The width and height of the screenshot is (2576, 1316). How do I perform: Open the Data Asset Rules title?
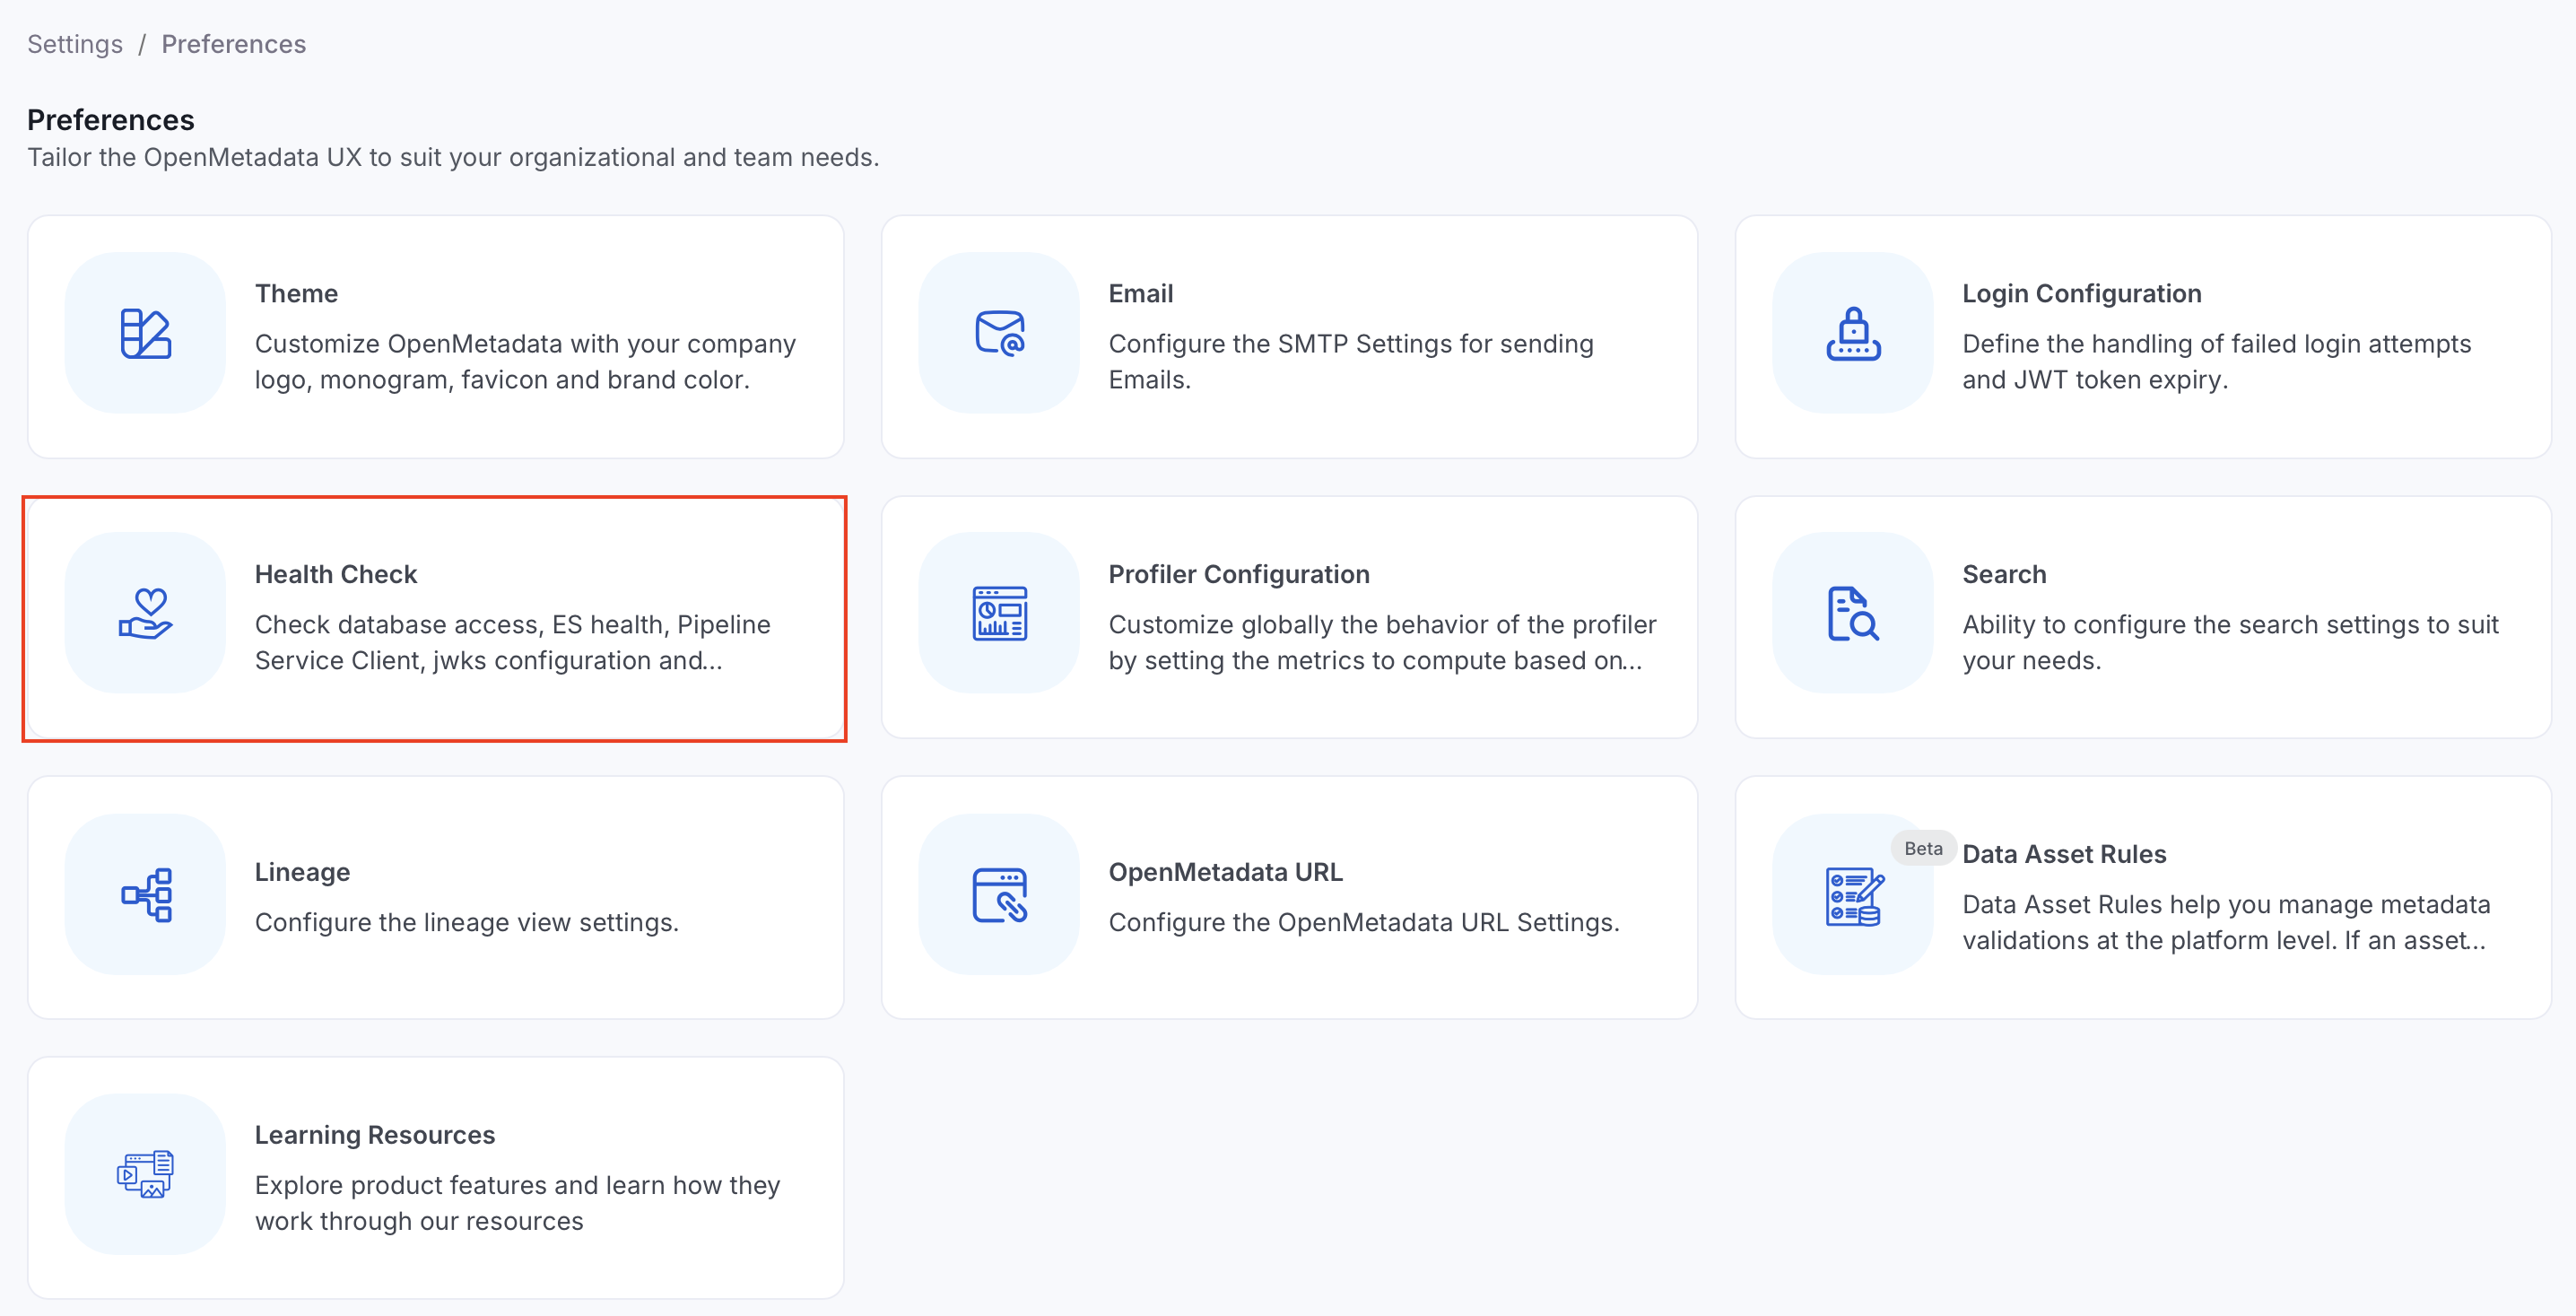coord(2064,854)
